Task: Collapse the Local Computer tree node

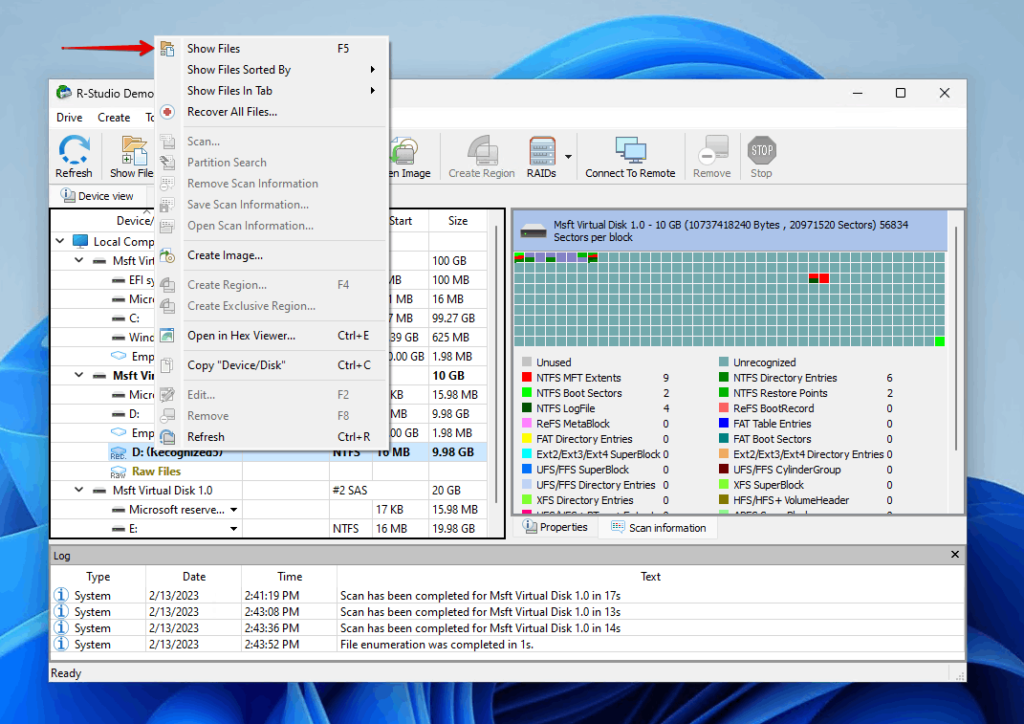Action: pos(60,242)
